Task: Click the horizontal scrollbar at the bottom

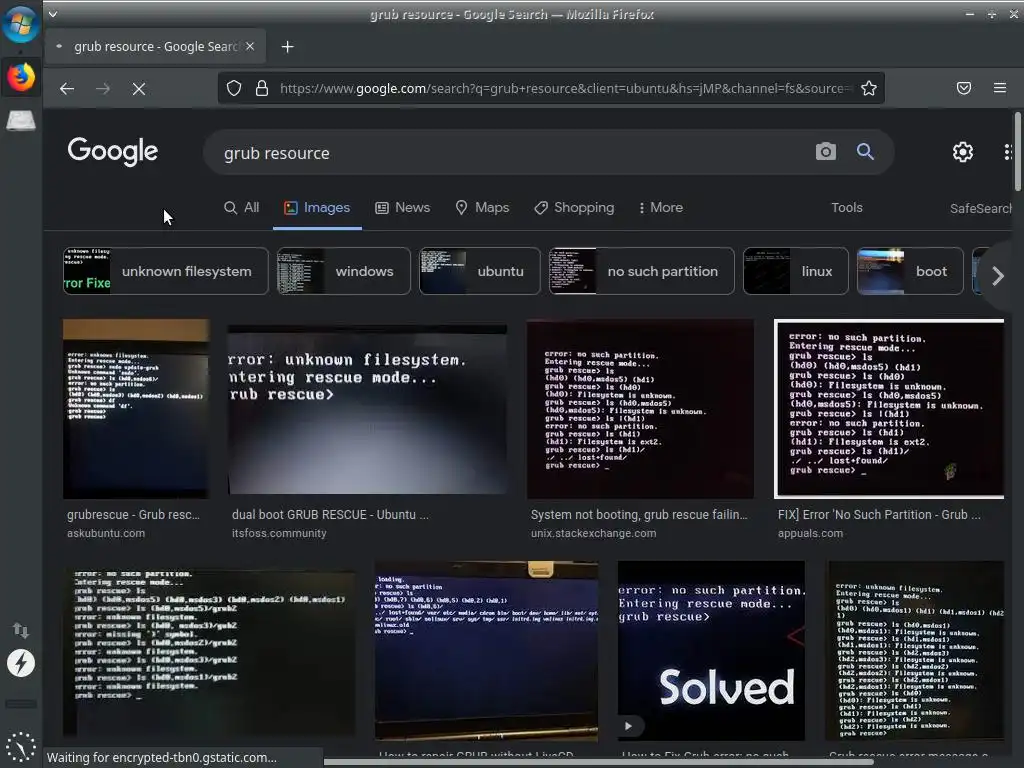Action: [598, 761]
